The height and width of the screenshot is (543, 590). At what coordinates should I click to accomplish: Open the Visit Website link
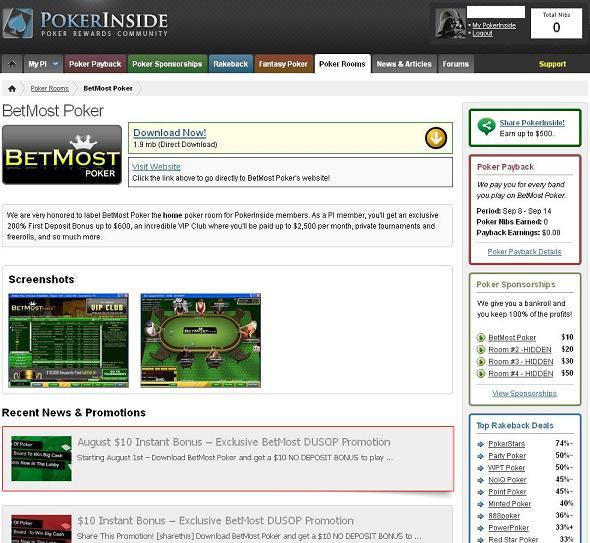[156, 167]
